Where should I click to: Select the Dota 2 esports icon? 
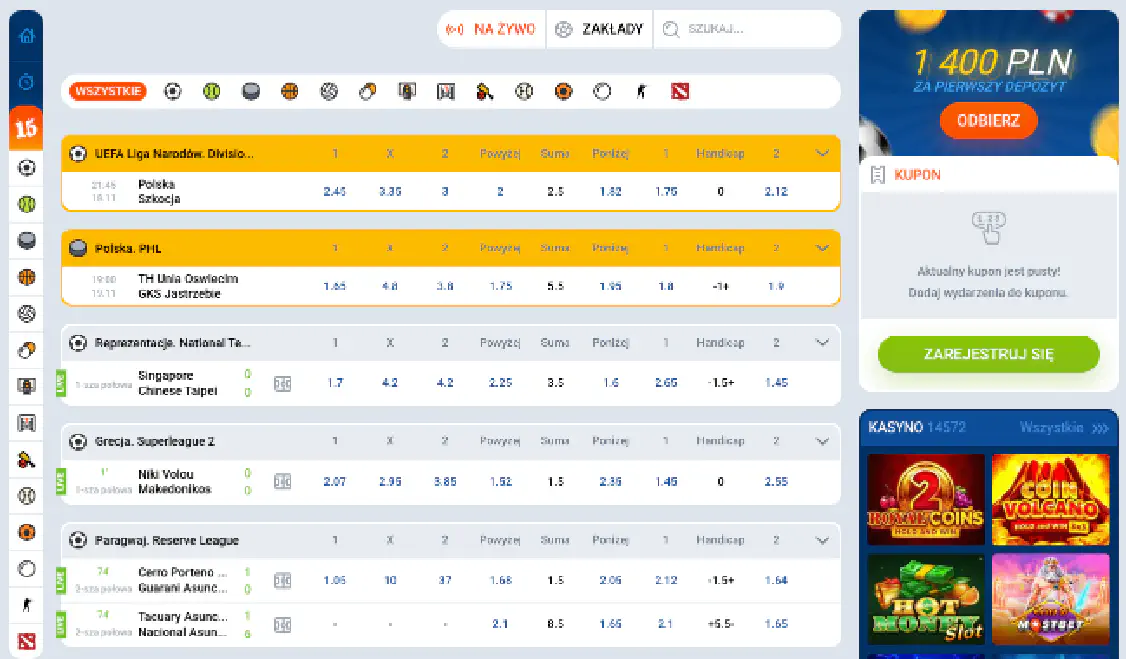tap(679, 91)
